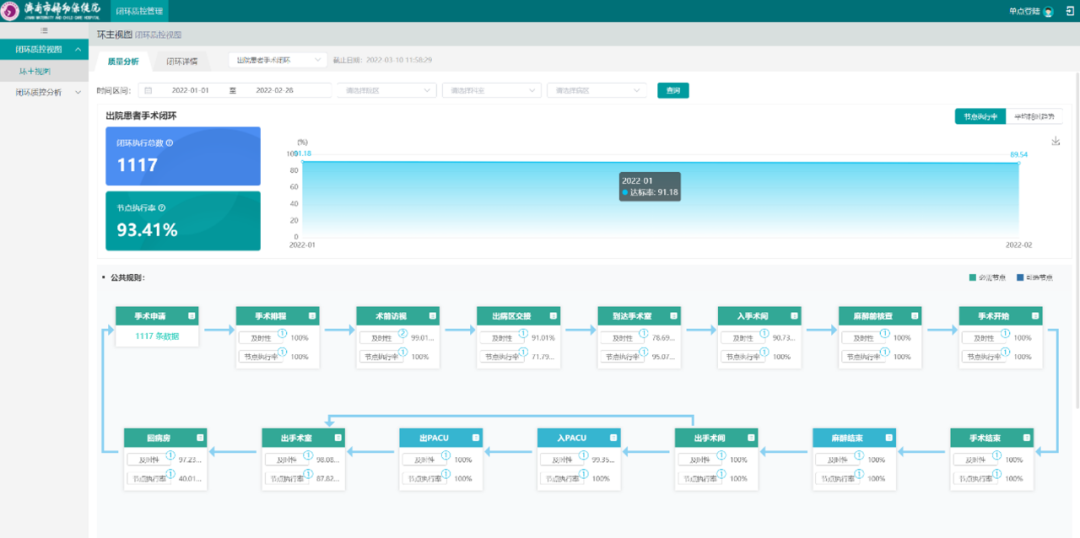Select the 节点执行率 chart toggle option
Image resolution: width=1080 pixels, height=538 pixels.
pyautogui.click(x=980, y=116)
